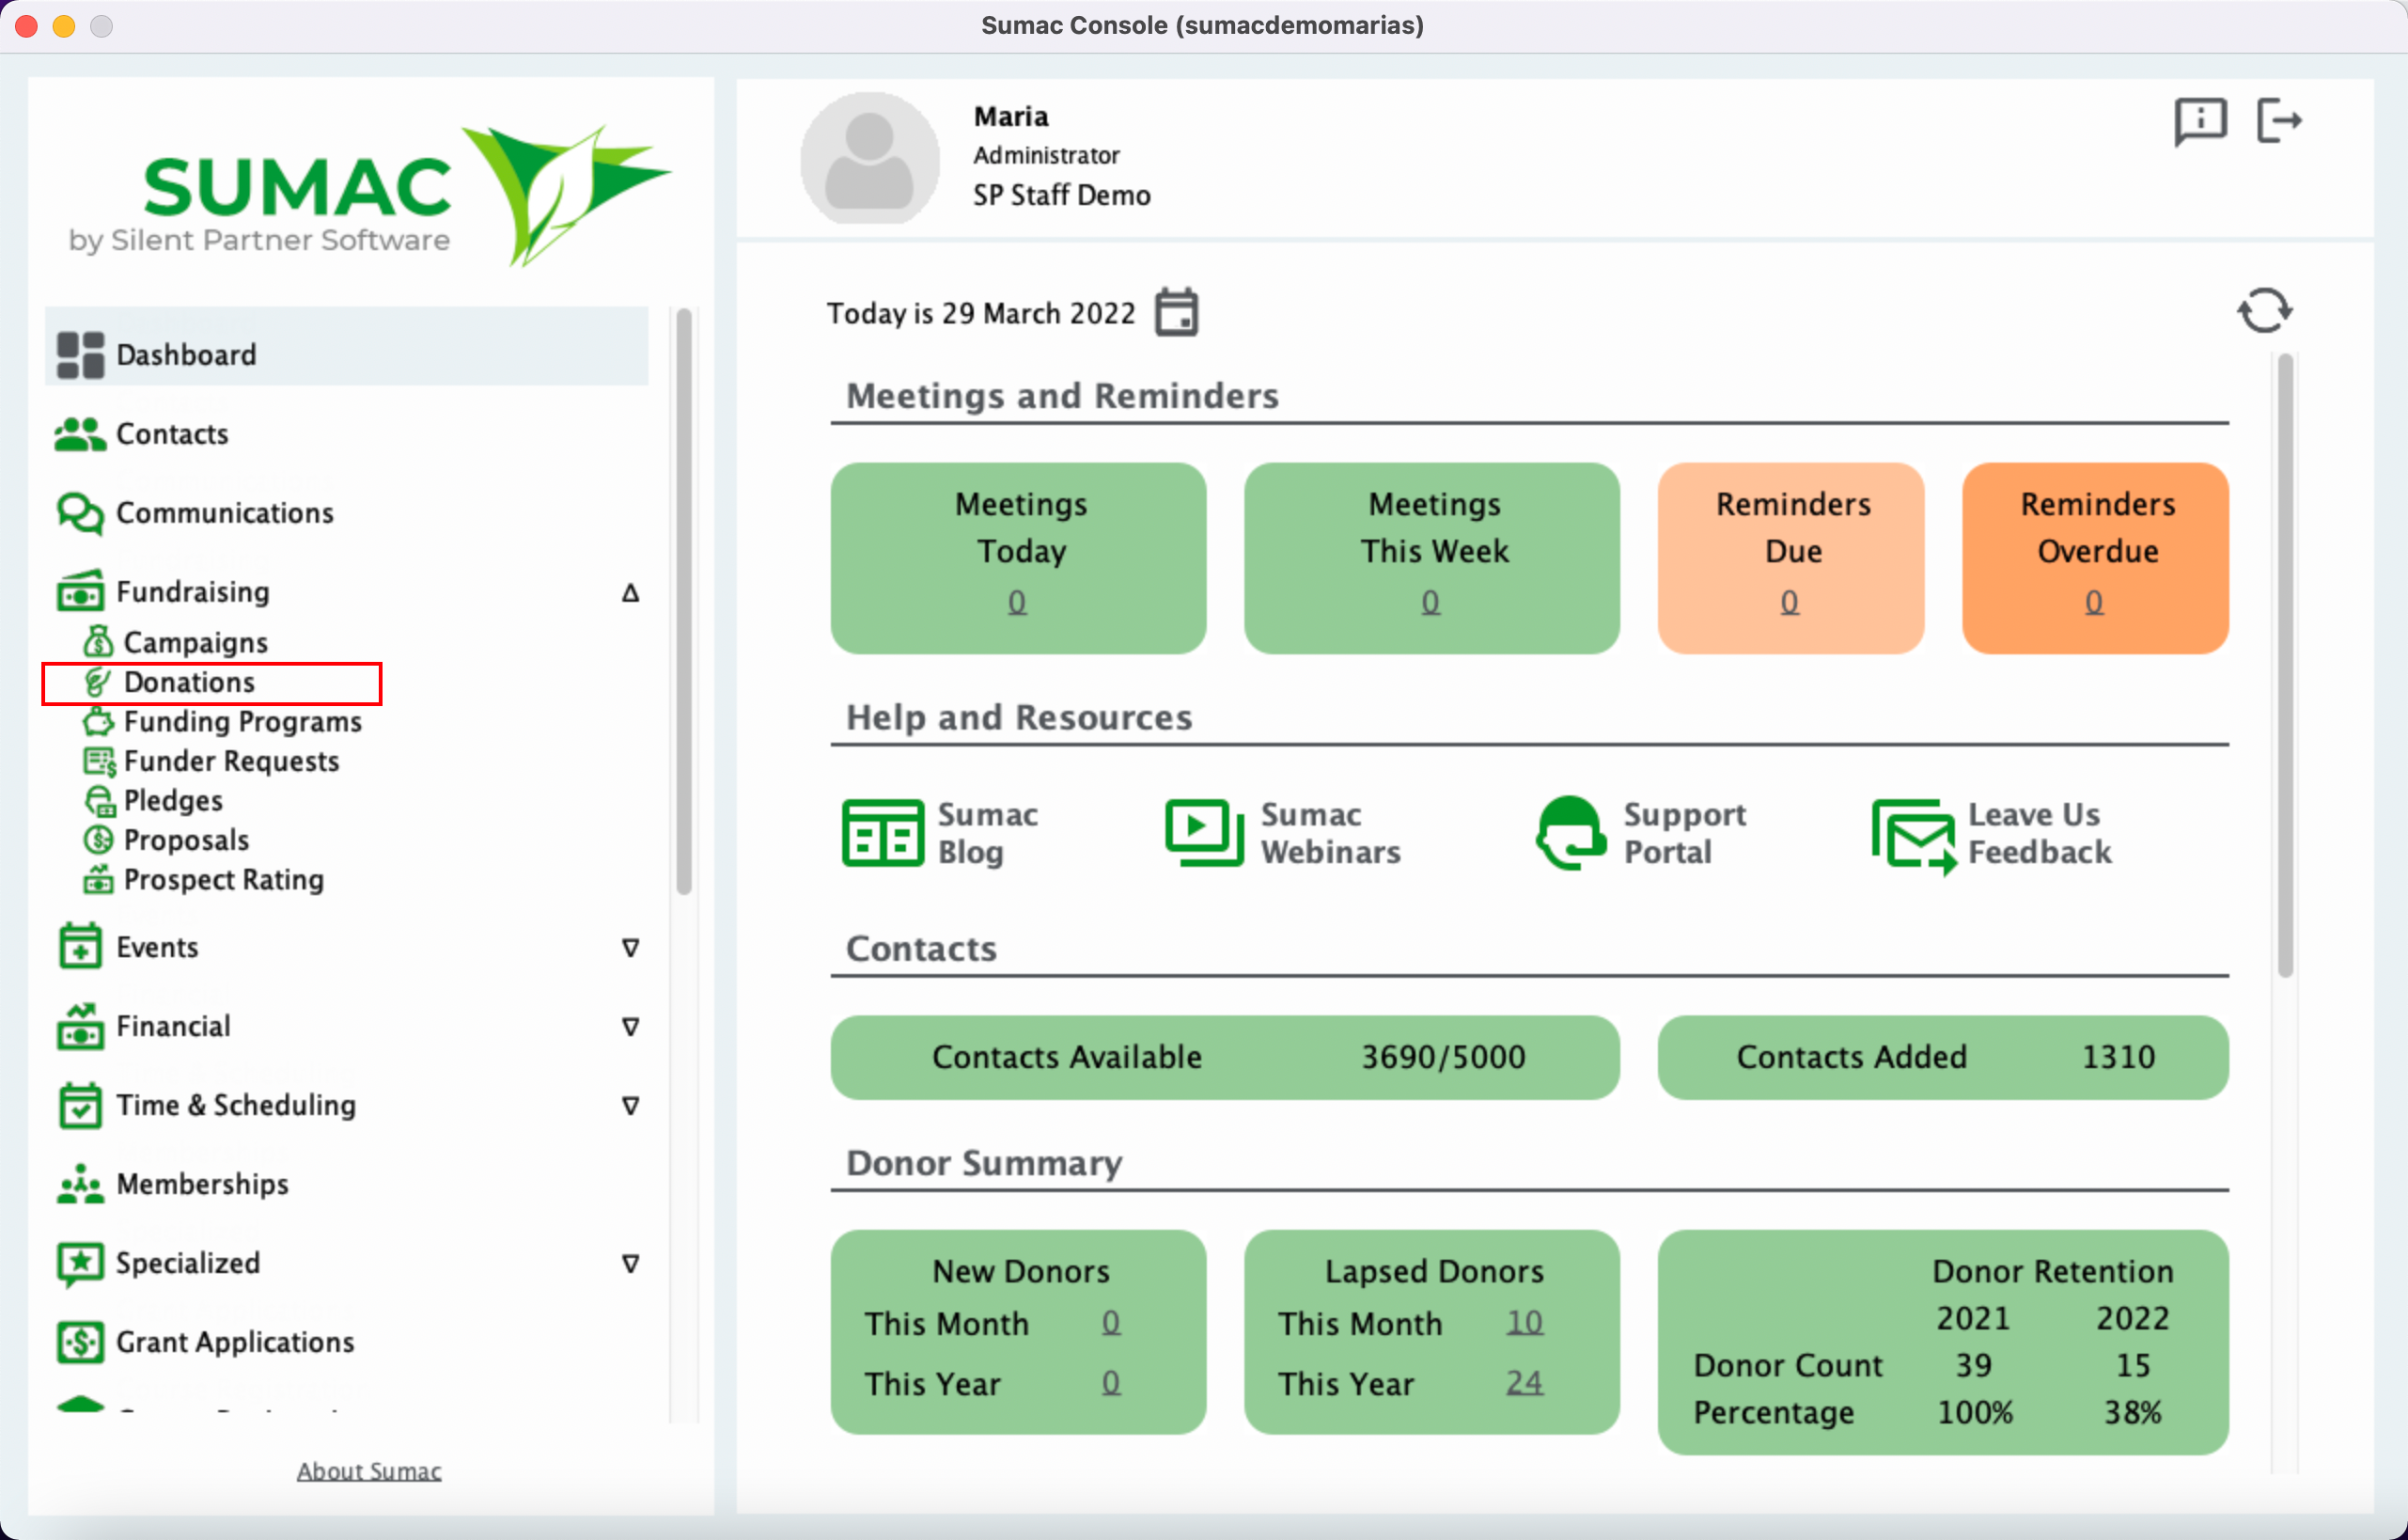Click the Proposals dollar icon

click(98, 840)
